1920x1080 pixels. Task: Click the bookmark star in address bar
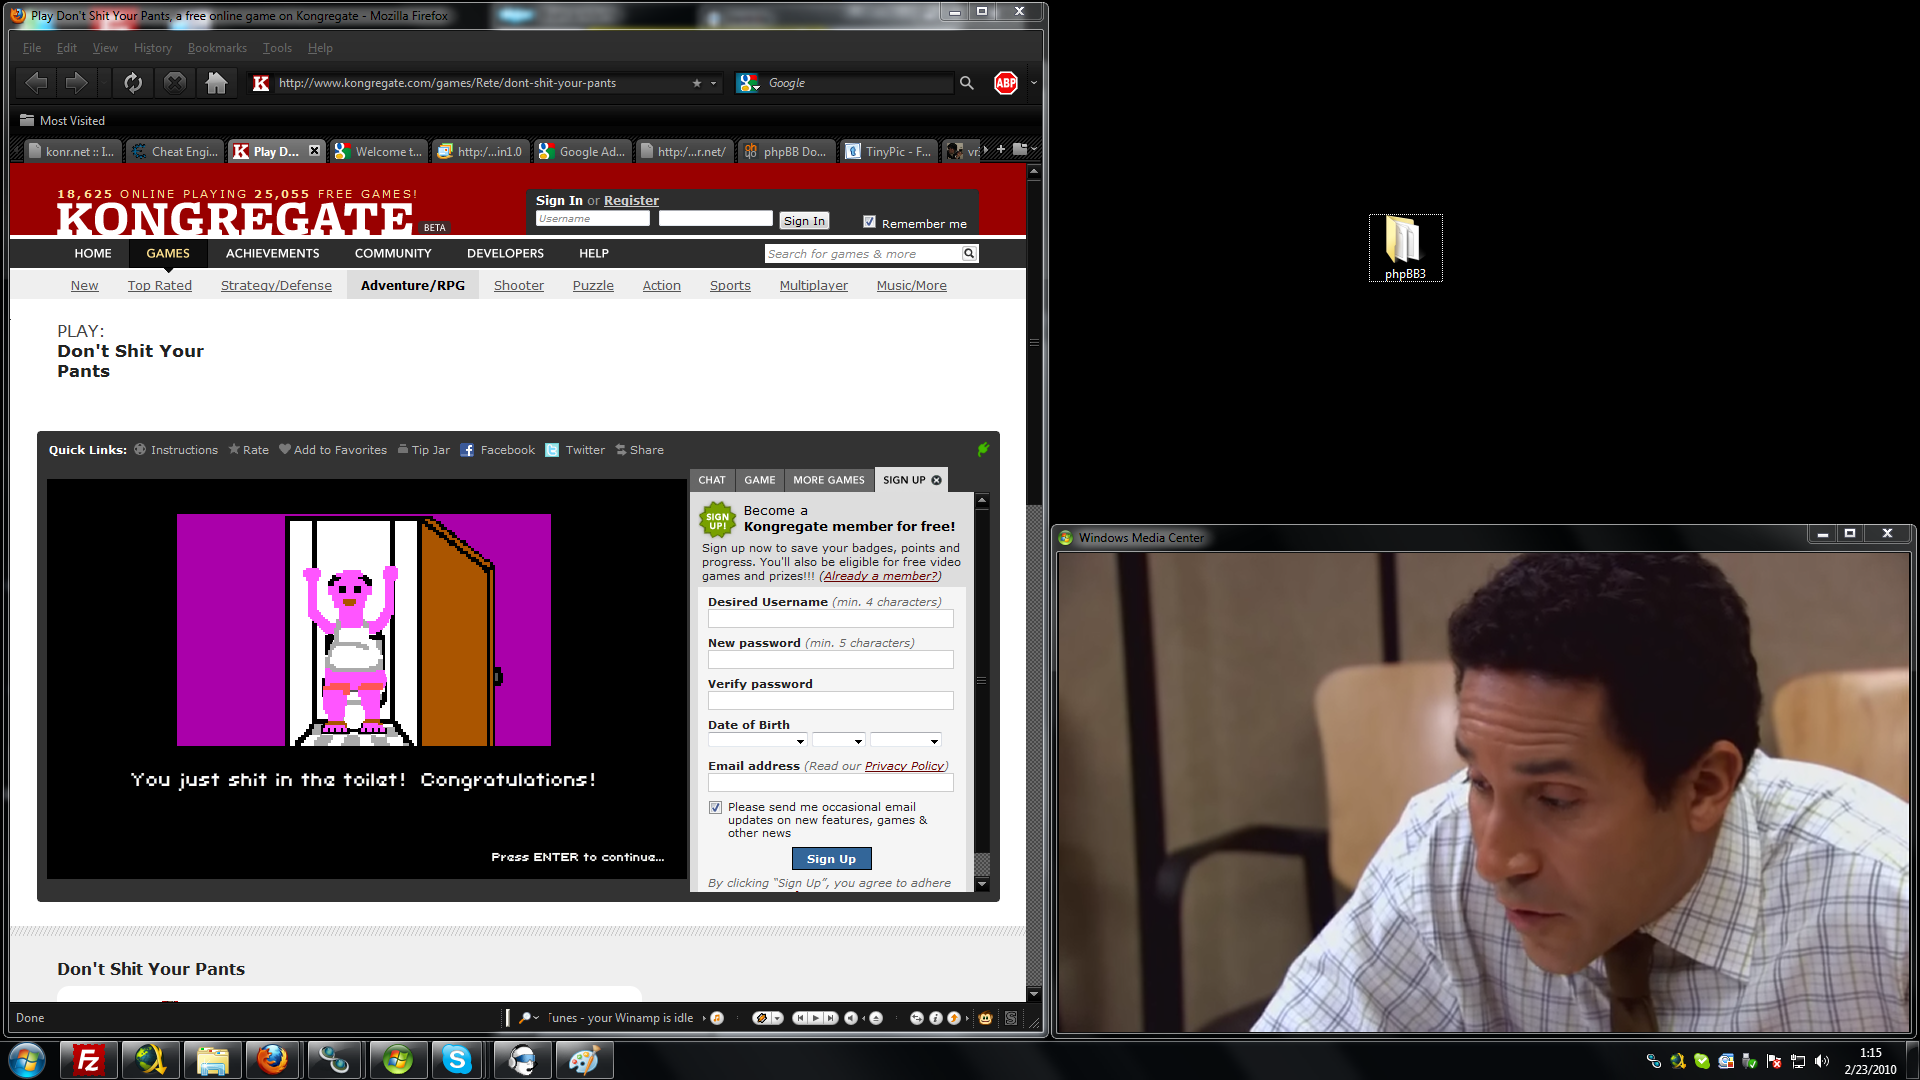click(697, 83)
